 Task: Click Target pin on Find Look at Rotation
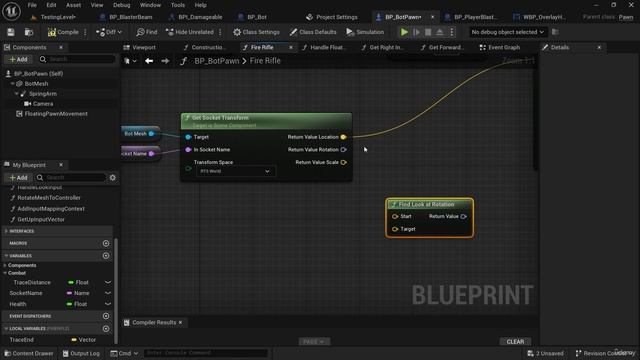pyautogui.click(x=395, y=229)
